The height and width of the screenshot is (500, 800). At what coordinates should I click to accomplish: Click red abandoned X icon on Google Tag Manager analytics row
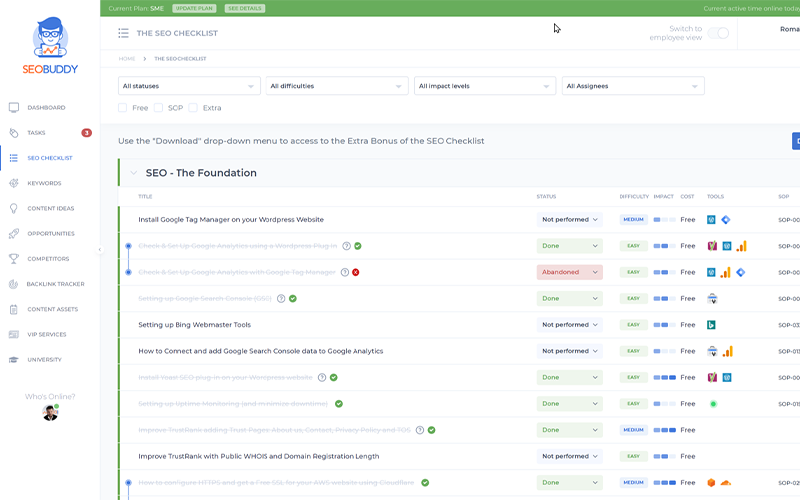tap(356, 272)
